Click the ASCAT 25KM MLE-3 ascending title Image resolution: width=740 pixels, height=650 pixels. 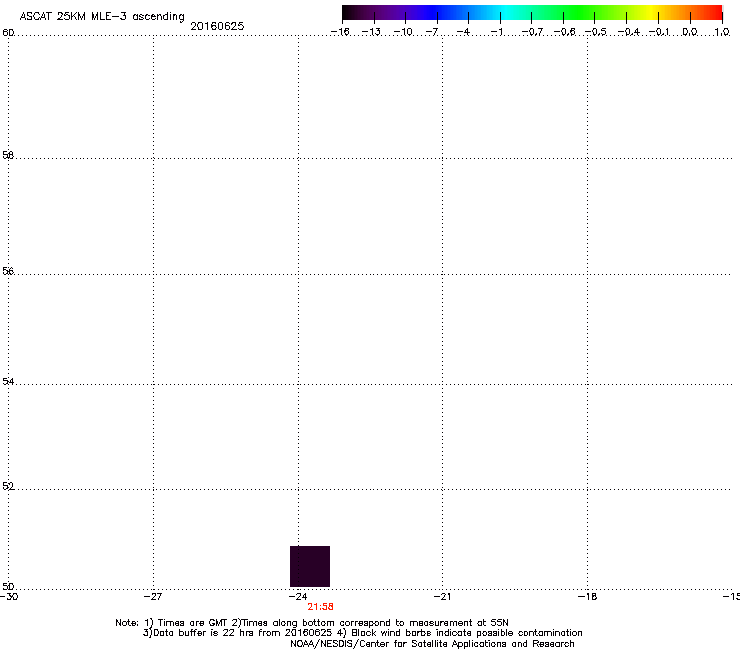(102, 17)
